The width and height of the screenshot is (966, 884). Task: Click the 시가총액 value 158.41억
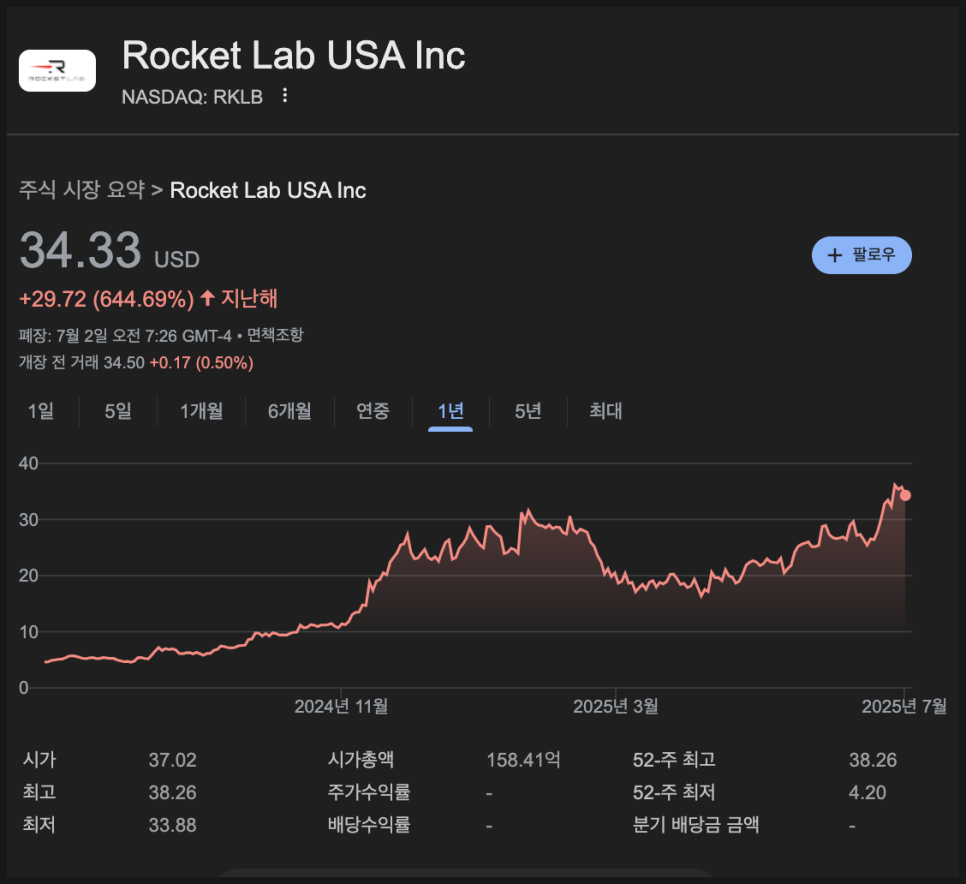click(524, 760)
